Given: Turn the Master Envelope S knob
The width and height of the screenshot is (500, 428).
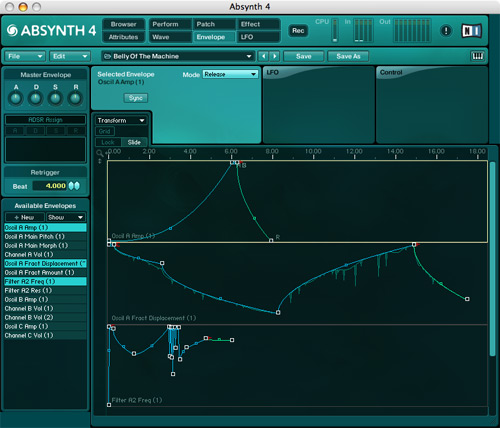Looking at the screenshot, I should pos(55,98).
